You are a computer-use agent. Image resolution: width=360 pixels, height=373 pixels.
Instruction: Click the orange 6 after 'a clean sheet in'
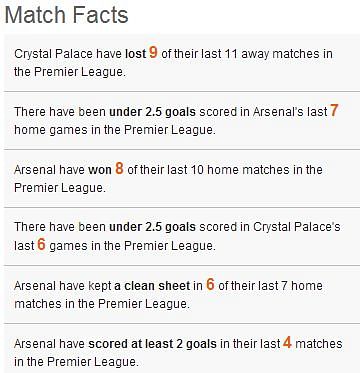point(210,284)
